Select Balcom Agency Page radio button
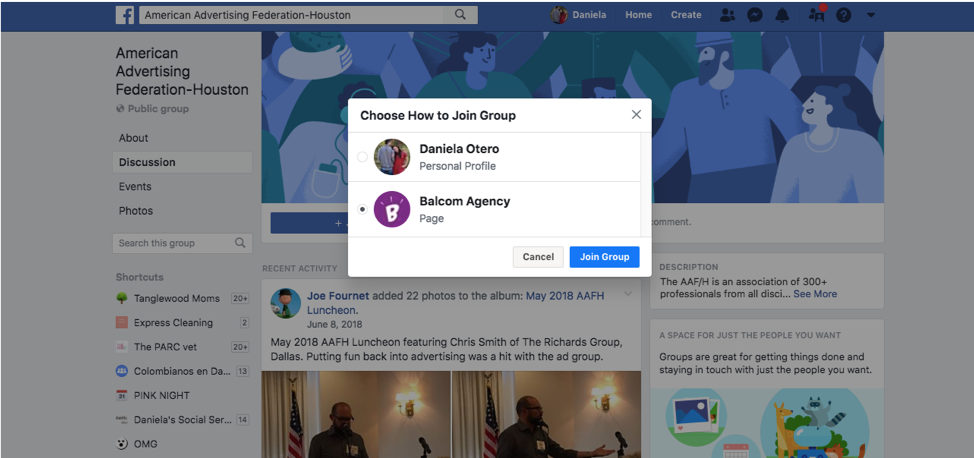 [x=363, y=209]
